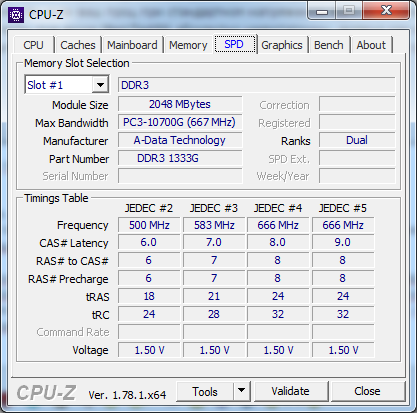This screenshot has height=413, width=417.
Task: Click the Max Bandwidth PC3-10700G field
Action: point(180,122)
